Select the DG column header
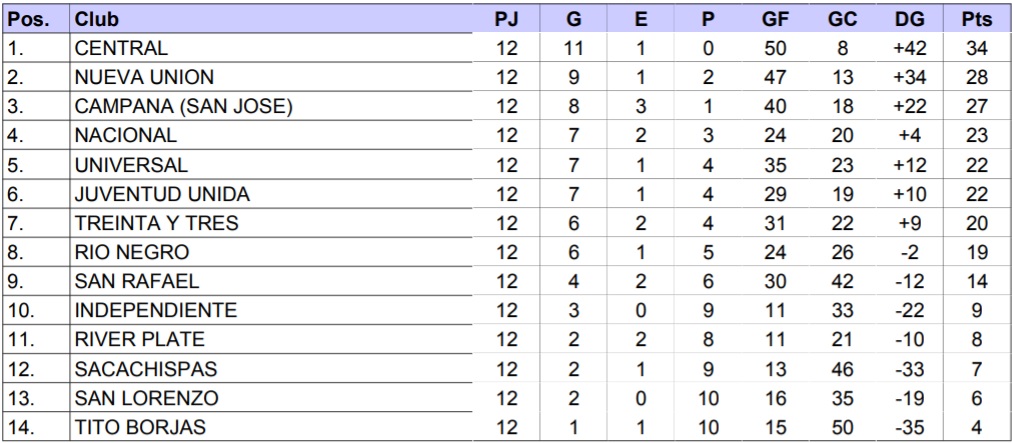1012x443 pixels. (x=909, y=19)
